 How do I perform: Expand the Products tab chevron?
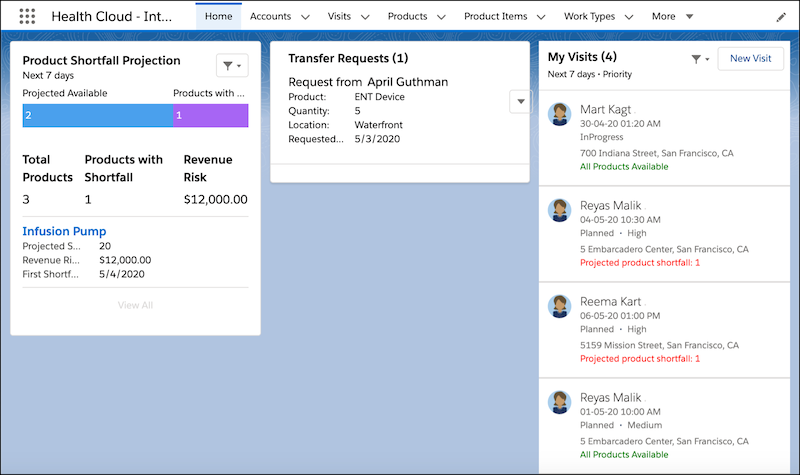click(x=441, y=17)
